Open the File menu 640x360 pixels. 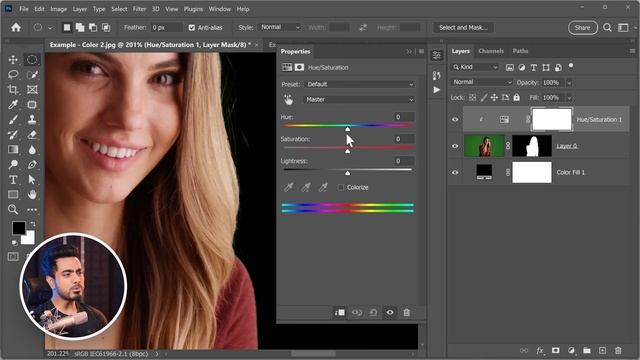coord(24,9)
